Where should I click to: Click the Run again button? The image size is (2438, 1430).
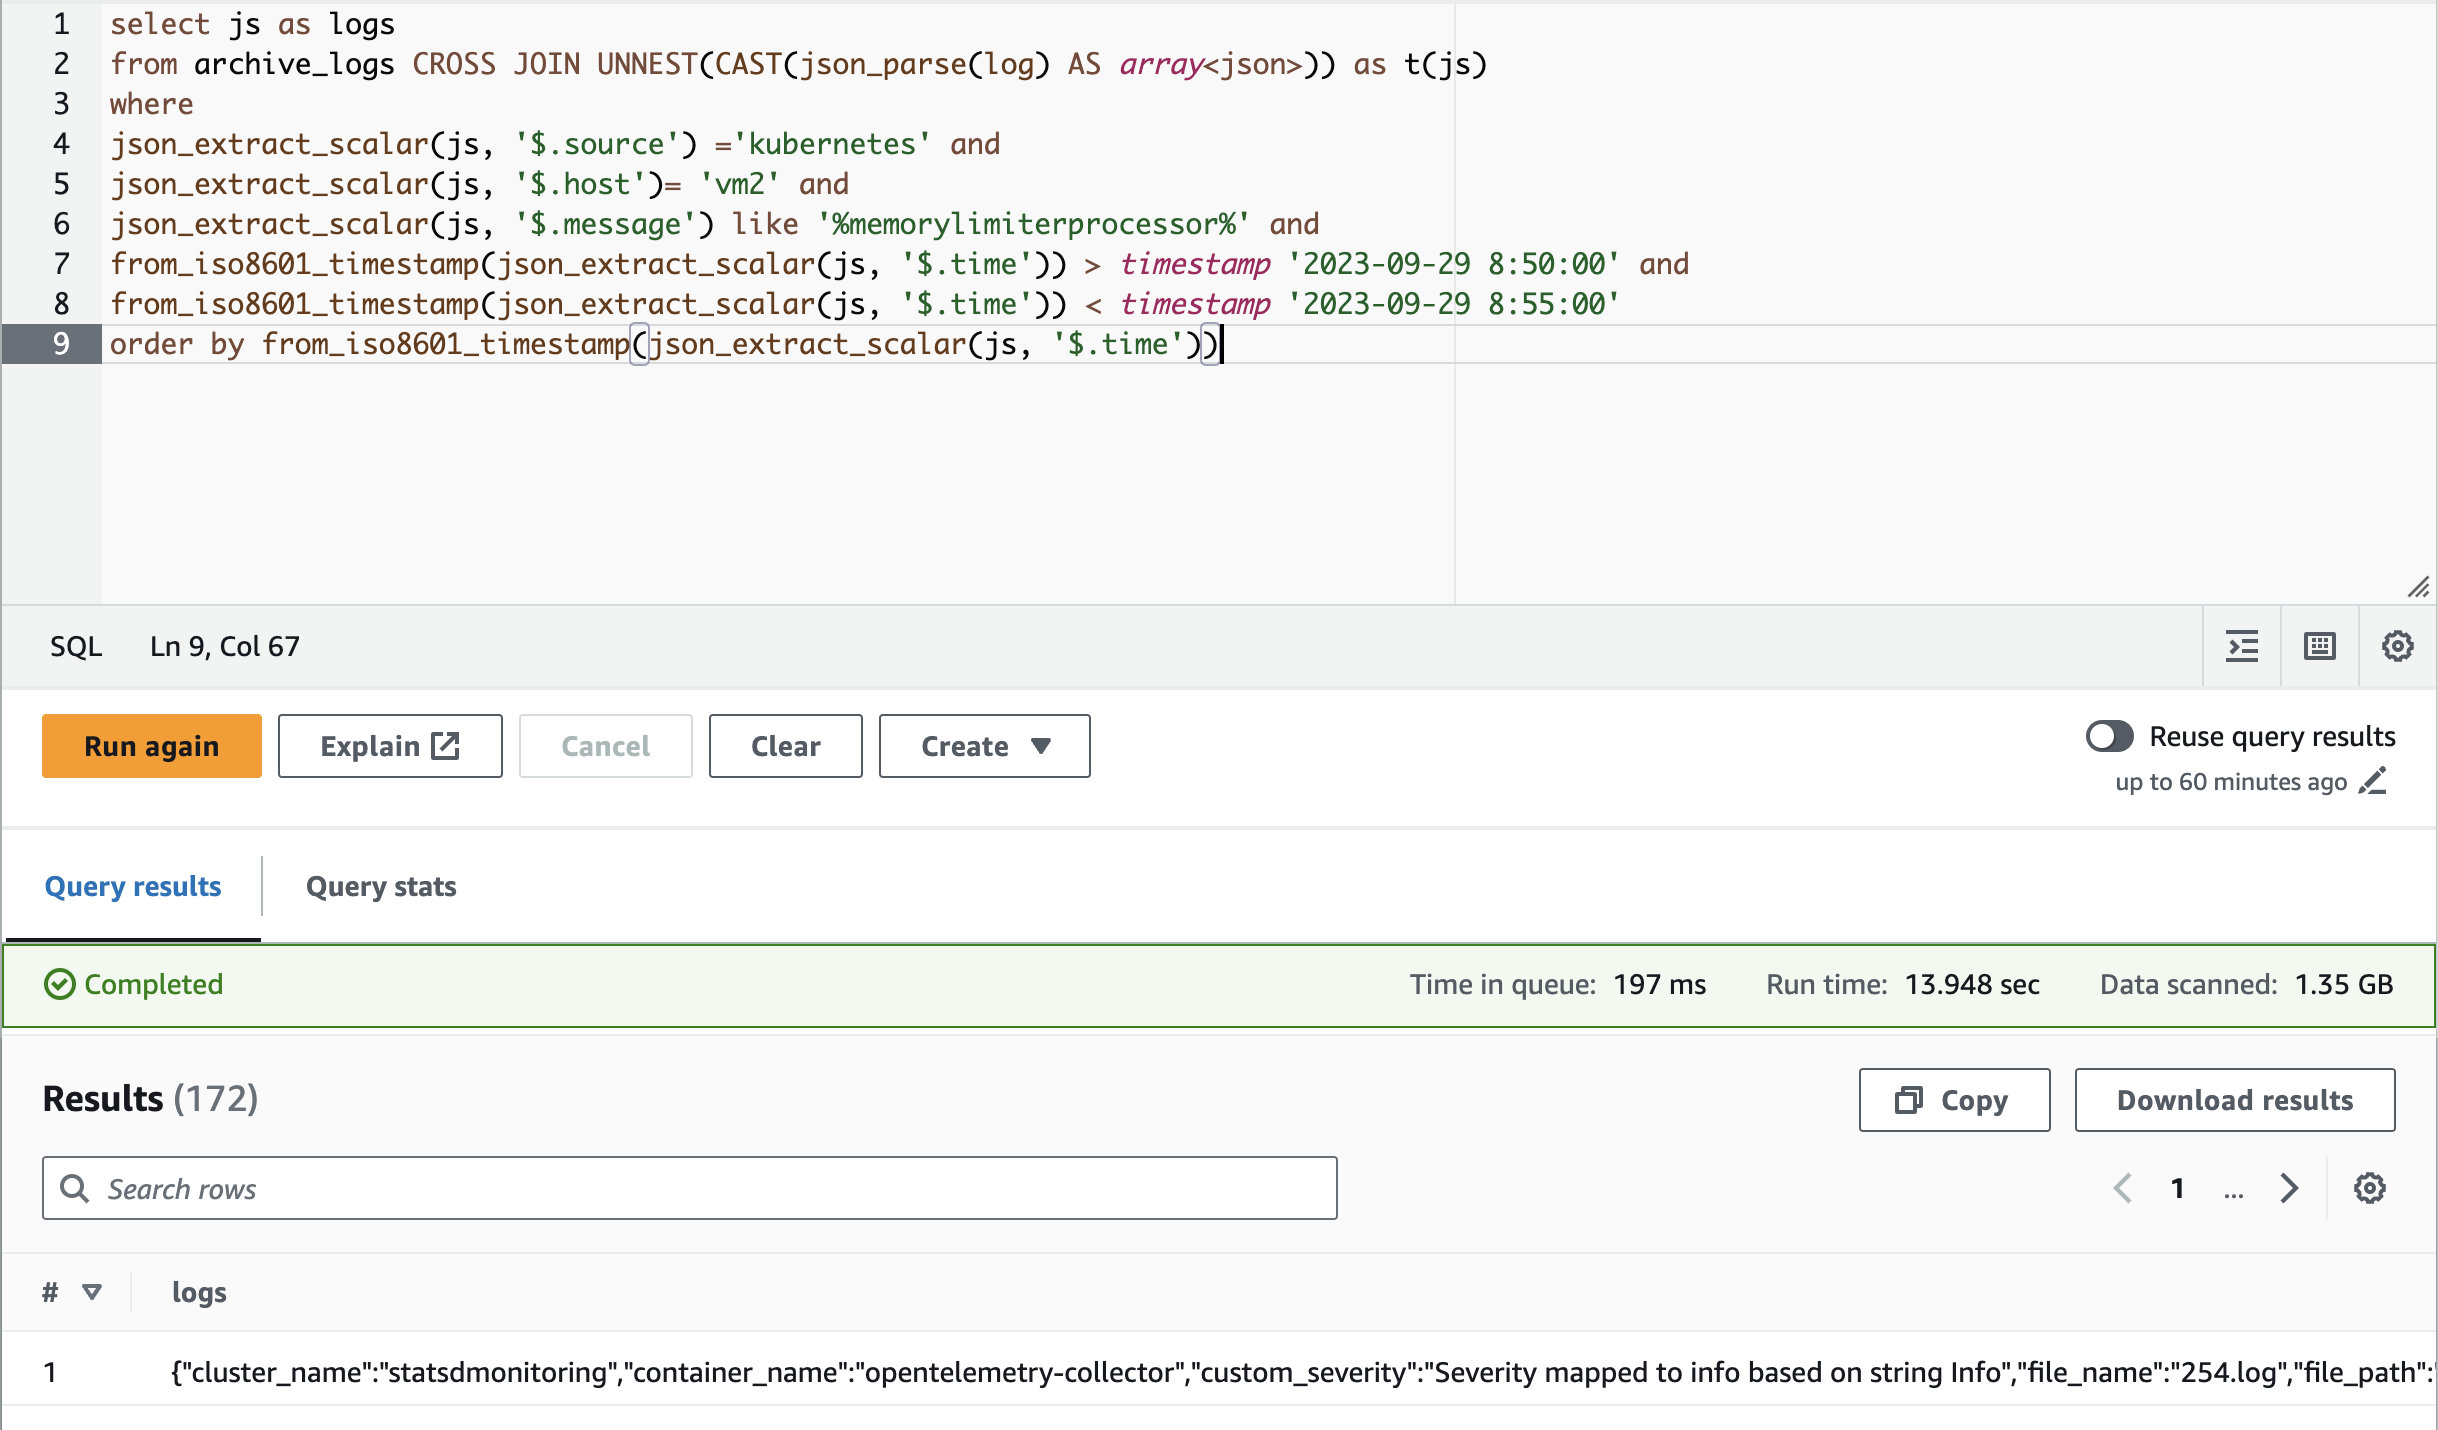coord(152,746)
